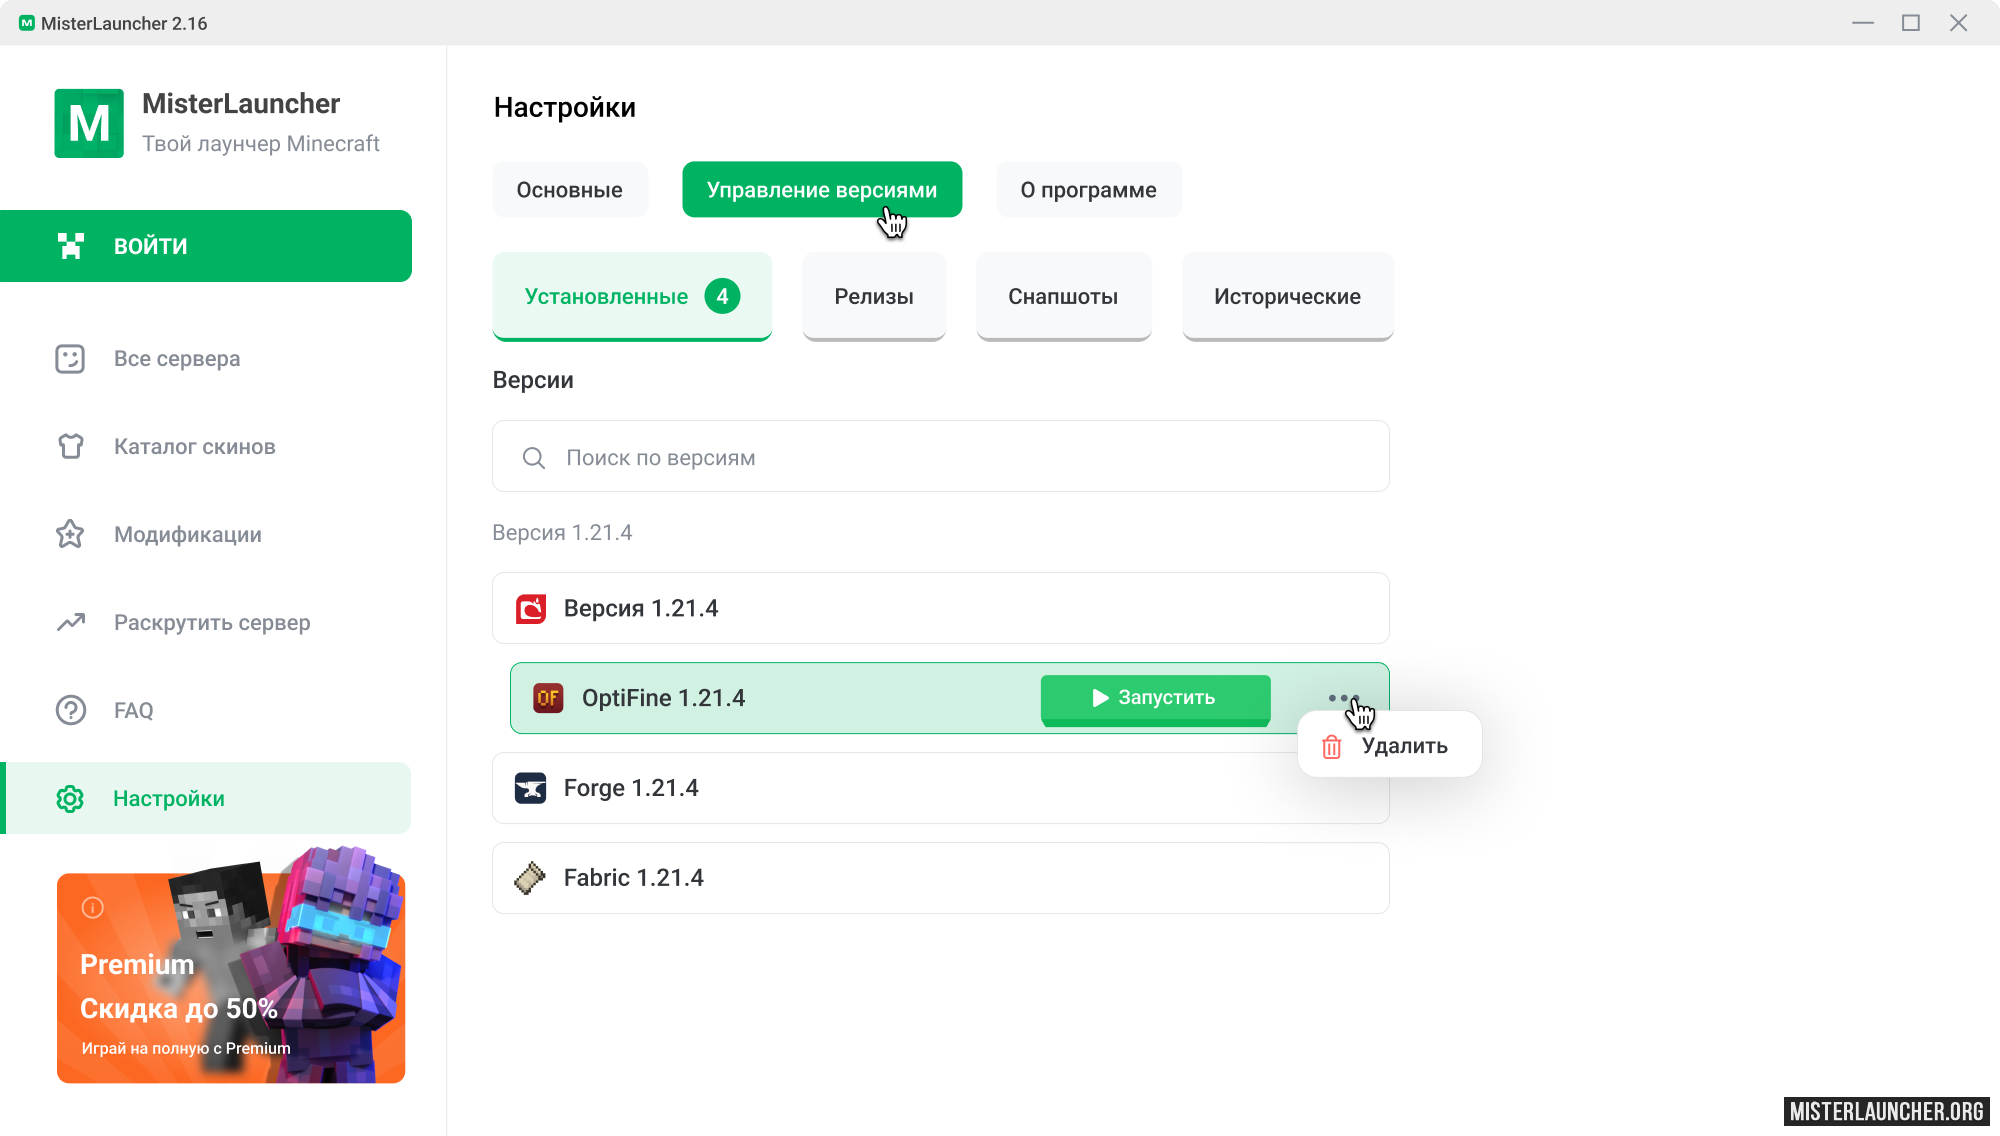Click the face icon next to Все сервера
The height and width of the screenshot is (1136, 2000).
click(x=70, y=359)
